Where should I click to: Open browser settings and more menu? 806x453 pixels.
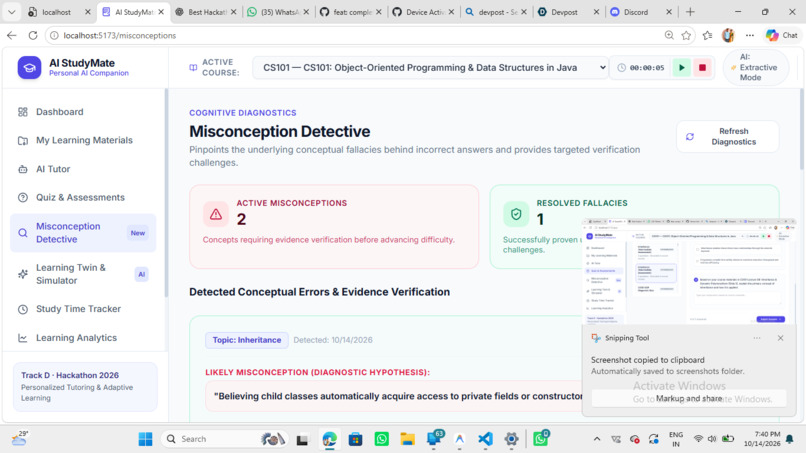click(750, 35)
